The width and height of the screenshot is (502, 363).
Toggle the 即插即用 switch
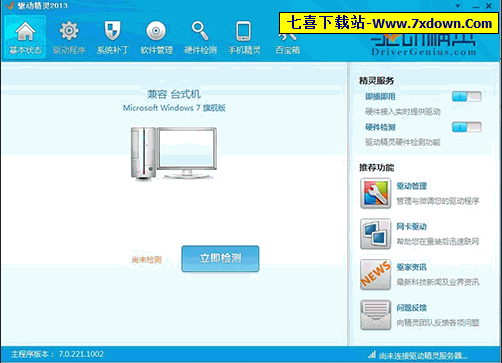467,97
